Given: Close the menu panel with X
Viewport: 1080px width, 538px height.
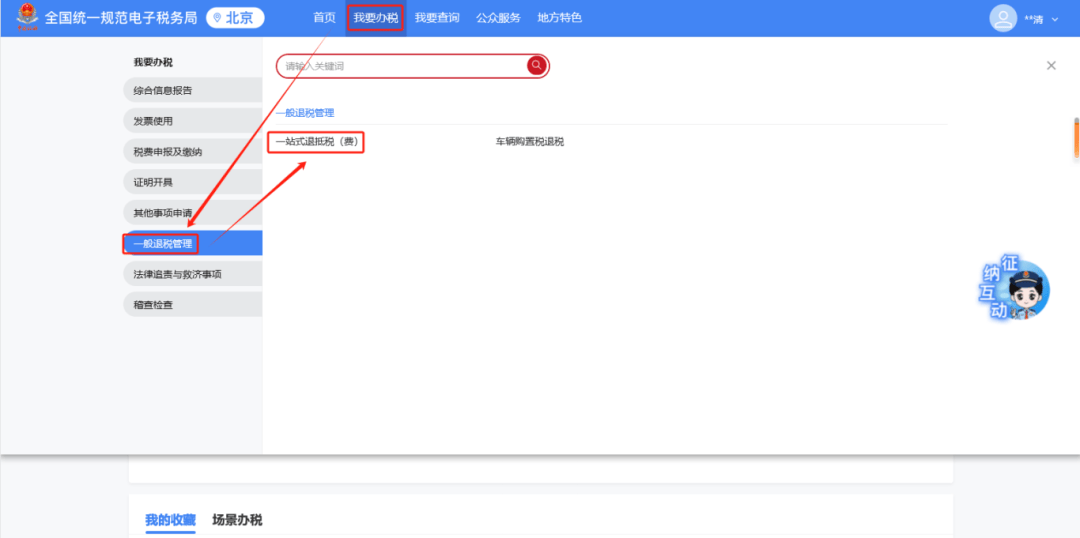Looking at the screenshot, I should coord(1051,66).
